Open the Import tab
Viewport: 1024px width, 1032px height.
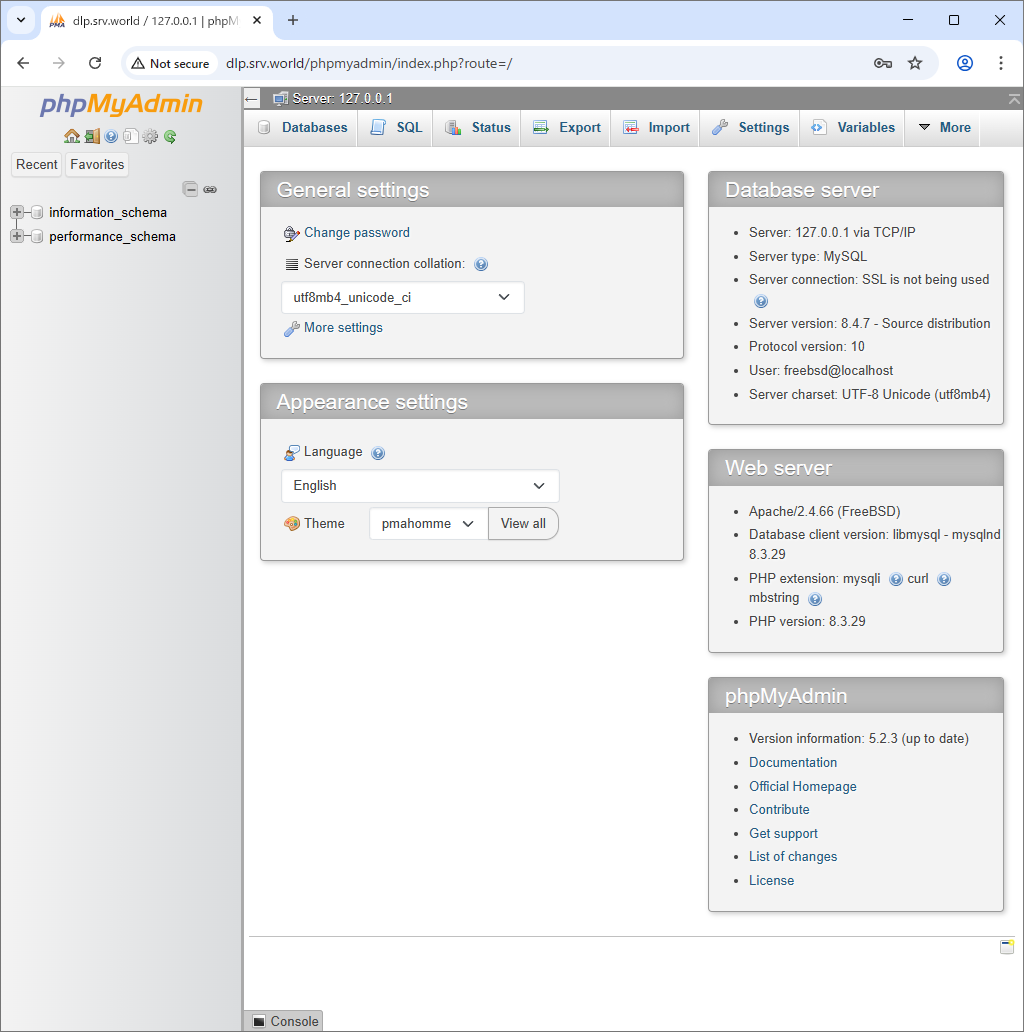click(655, 128)
